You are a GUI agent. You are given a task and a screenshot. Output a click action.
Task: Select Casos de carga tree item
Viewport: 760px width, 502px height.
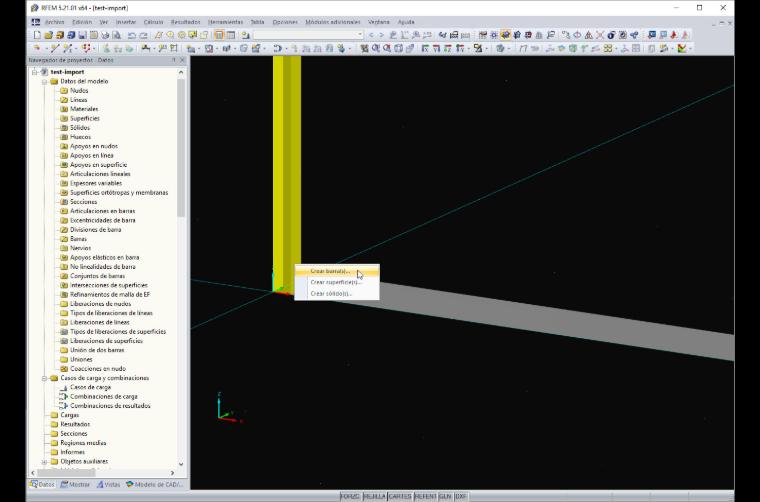click(90, 387)
